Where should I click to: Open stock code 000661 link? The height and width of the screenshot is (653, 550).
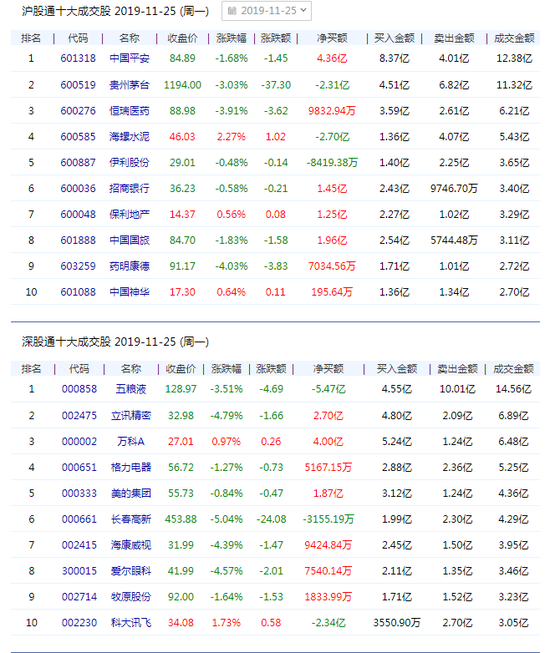pos(79,519)
